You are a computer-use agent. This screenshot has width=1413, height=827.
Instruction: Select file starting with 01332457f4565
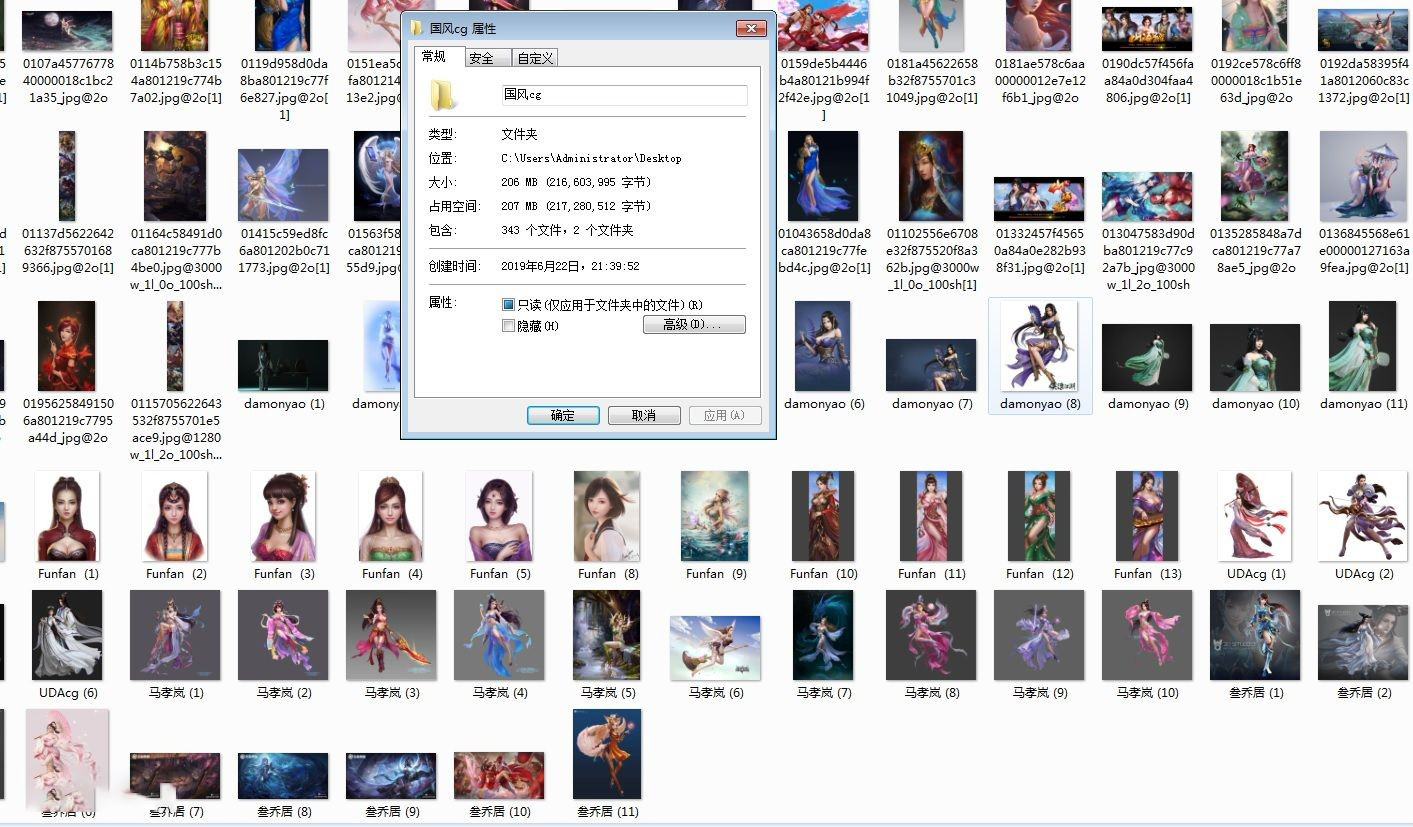1039,199
